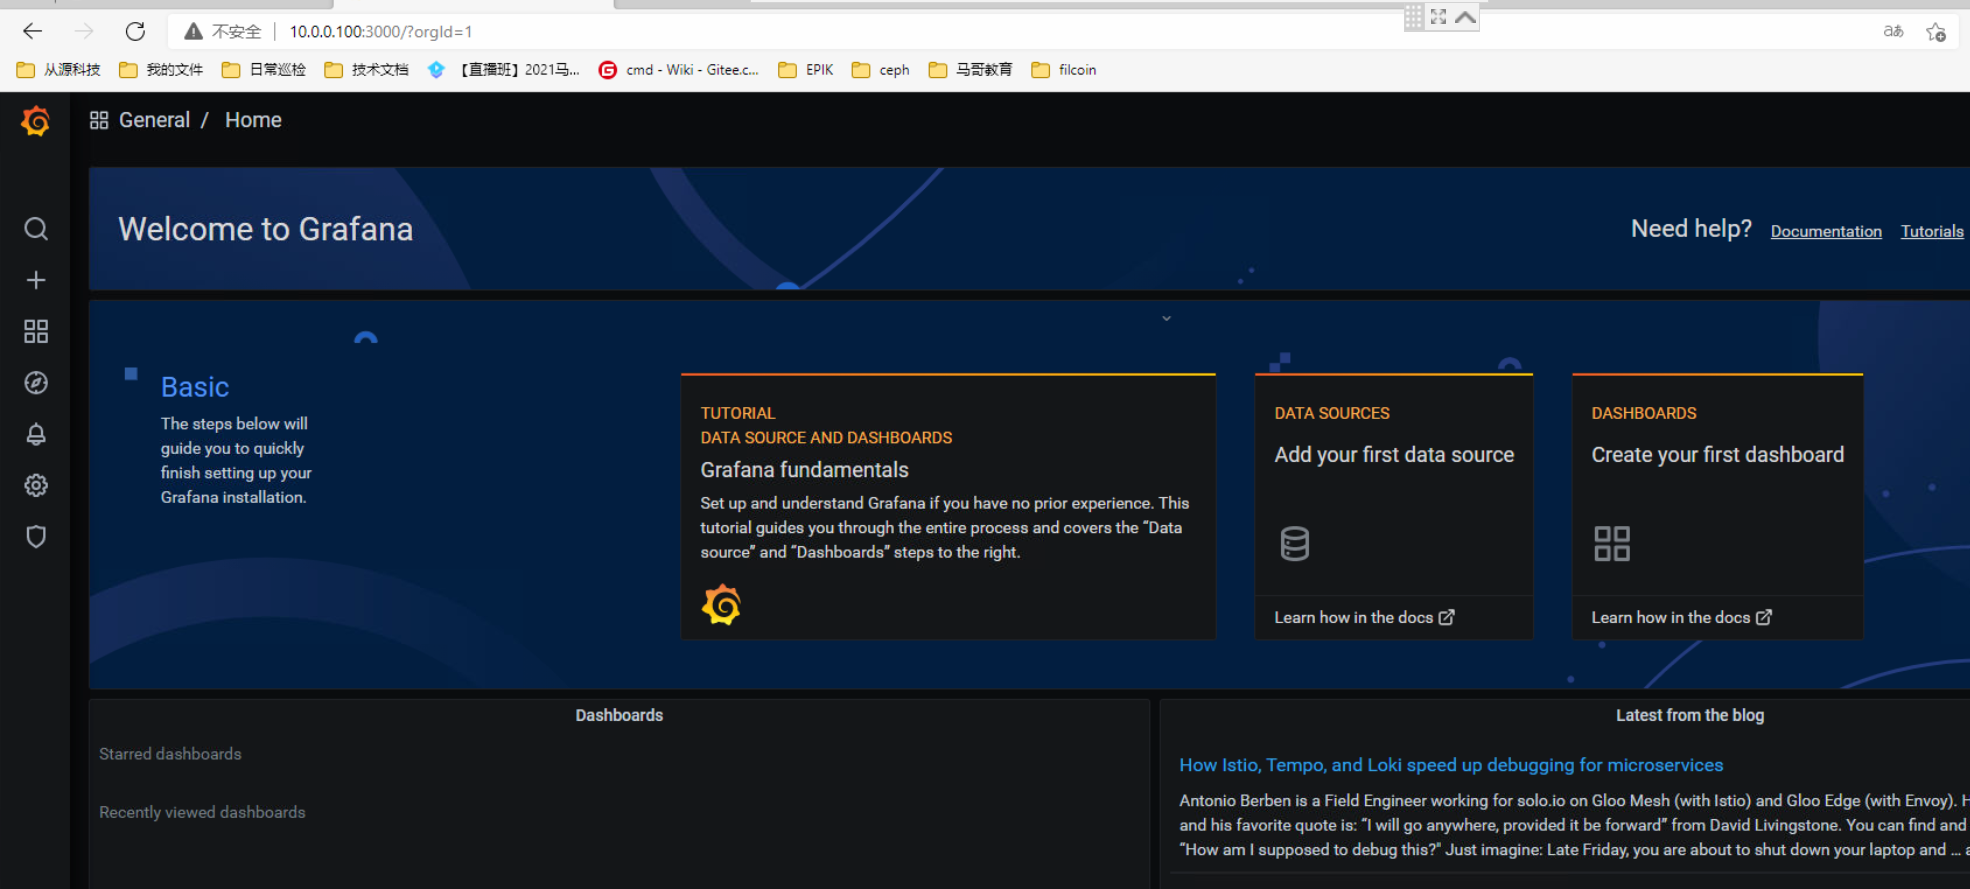Click the external link icon in Data Sources card

(x=1447, y=618)
